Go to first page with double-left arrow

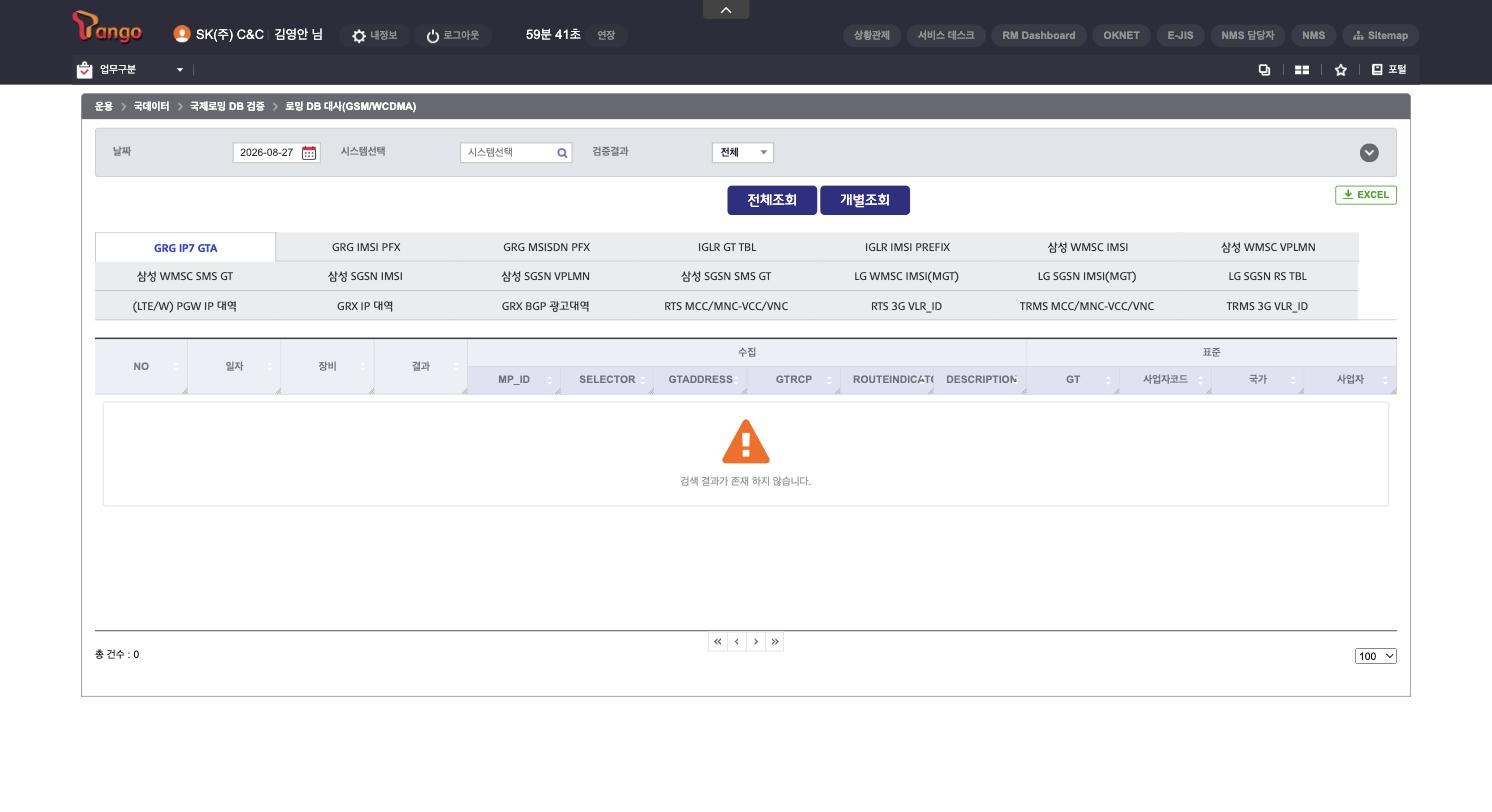[718, 642]
